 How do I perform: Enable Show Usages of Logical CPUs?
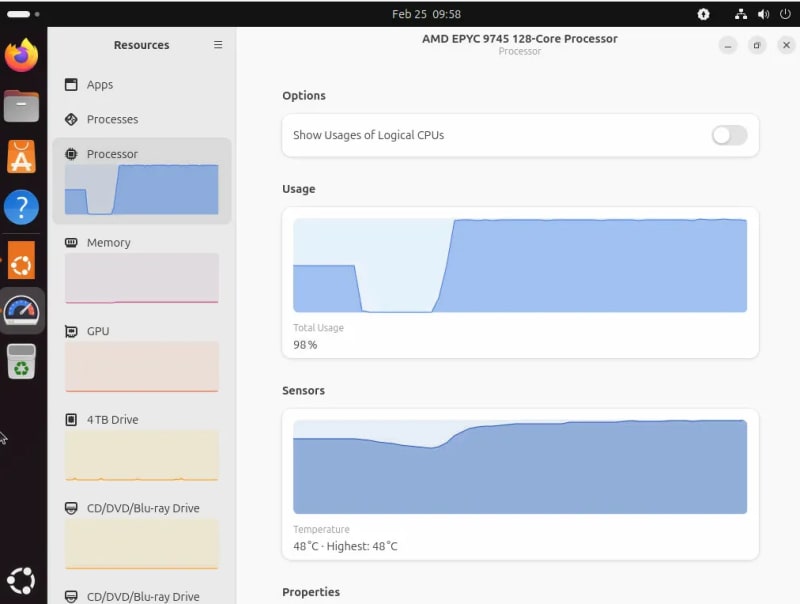(729, 136)
